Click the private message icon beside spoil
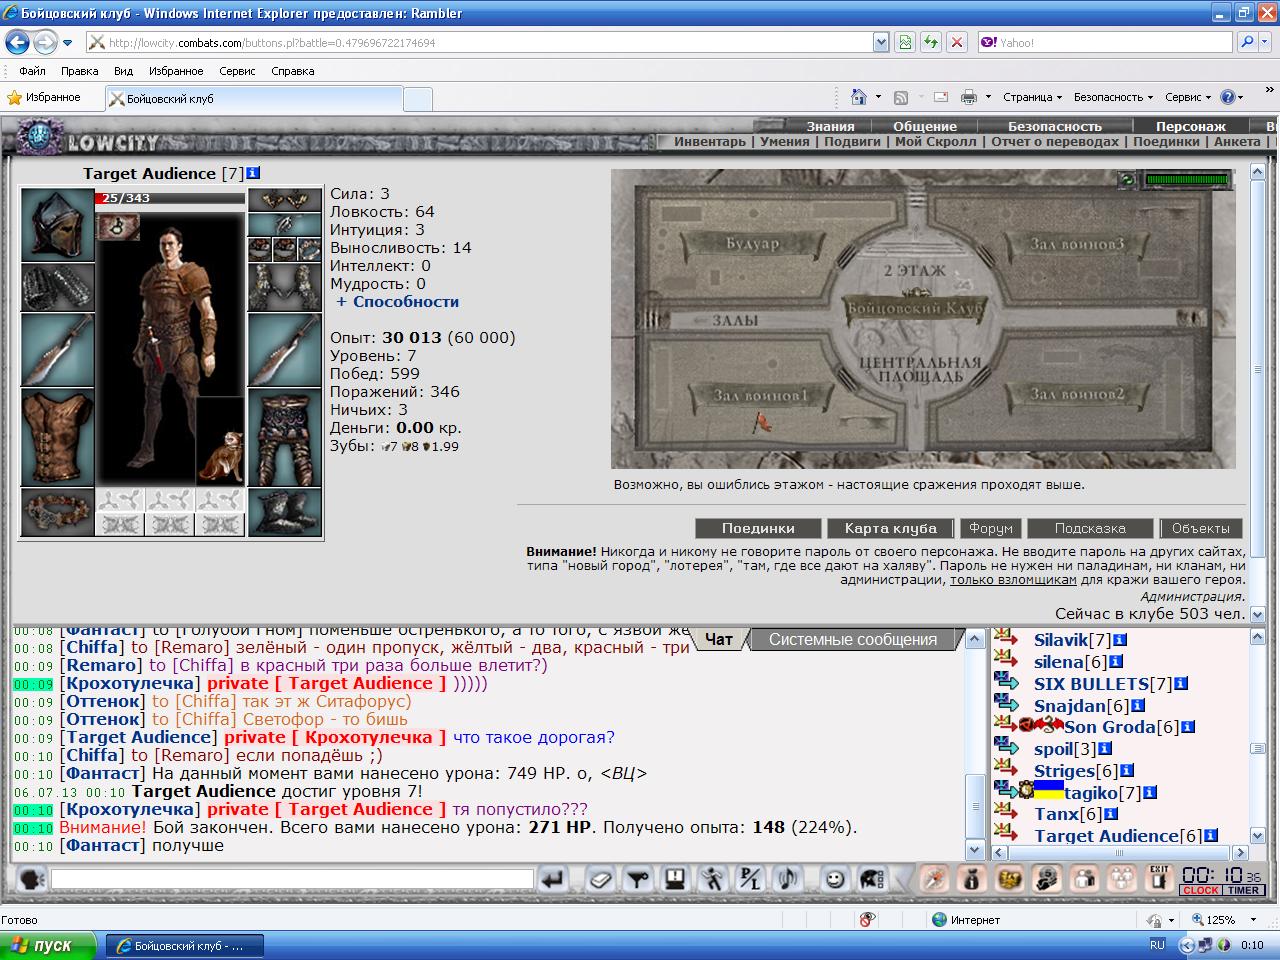1280x960 pixels. click(x=1007, y=747)
